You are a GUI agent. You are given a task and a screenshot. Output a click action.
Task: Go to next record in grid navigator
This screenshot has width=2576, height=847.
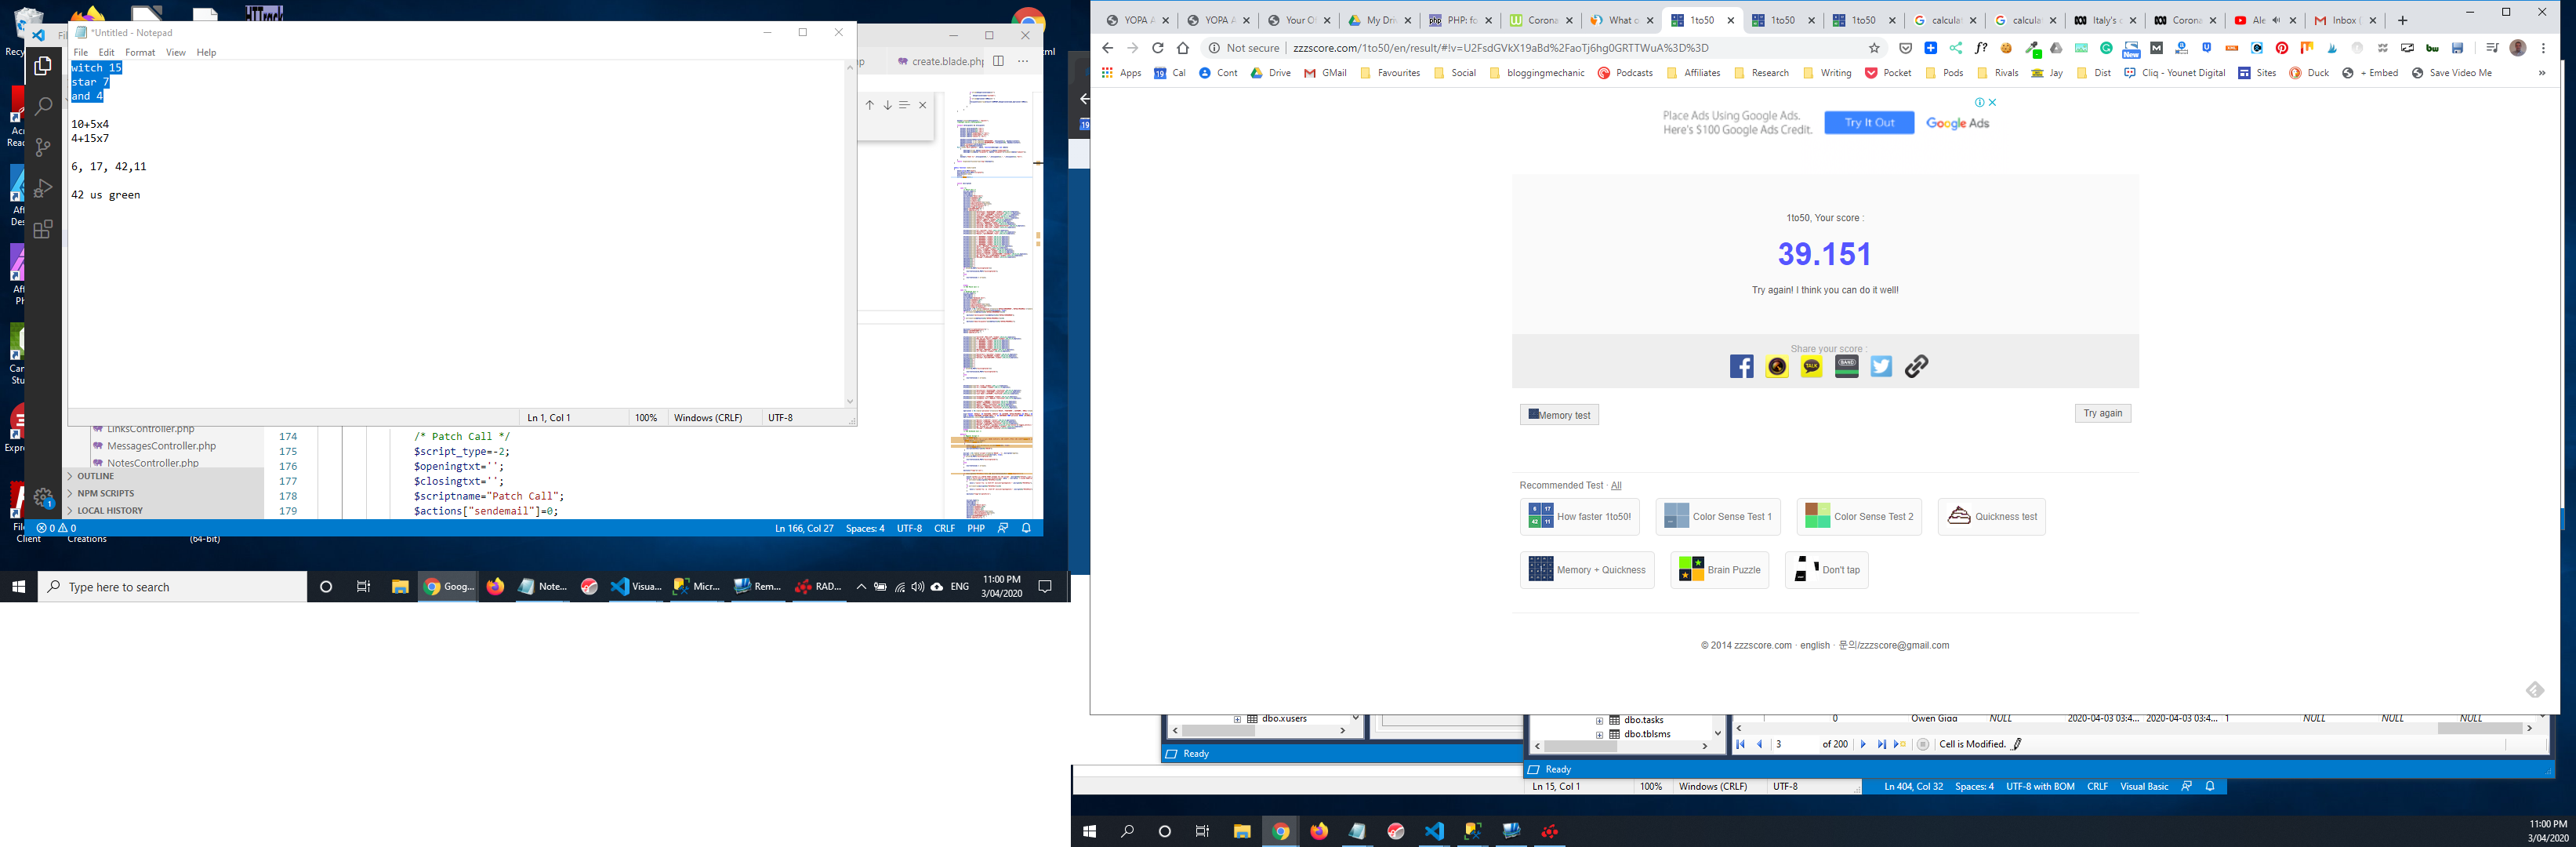click(x=1862, y=744)
